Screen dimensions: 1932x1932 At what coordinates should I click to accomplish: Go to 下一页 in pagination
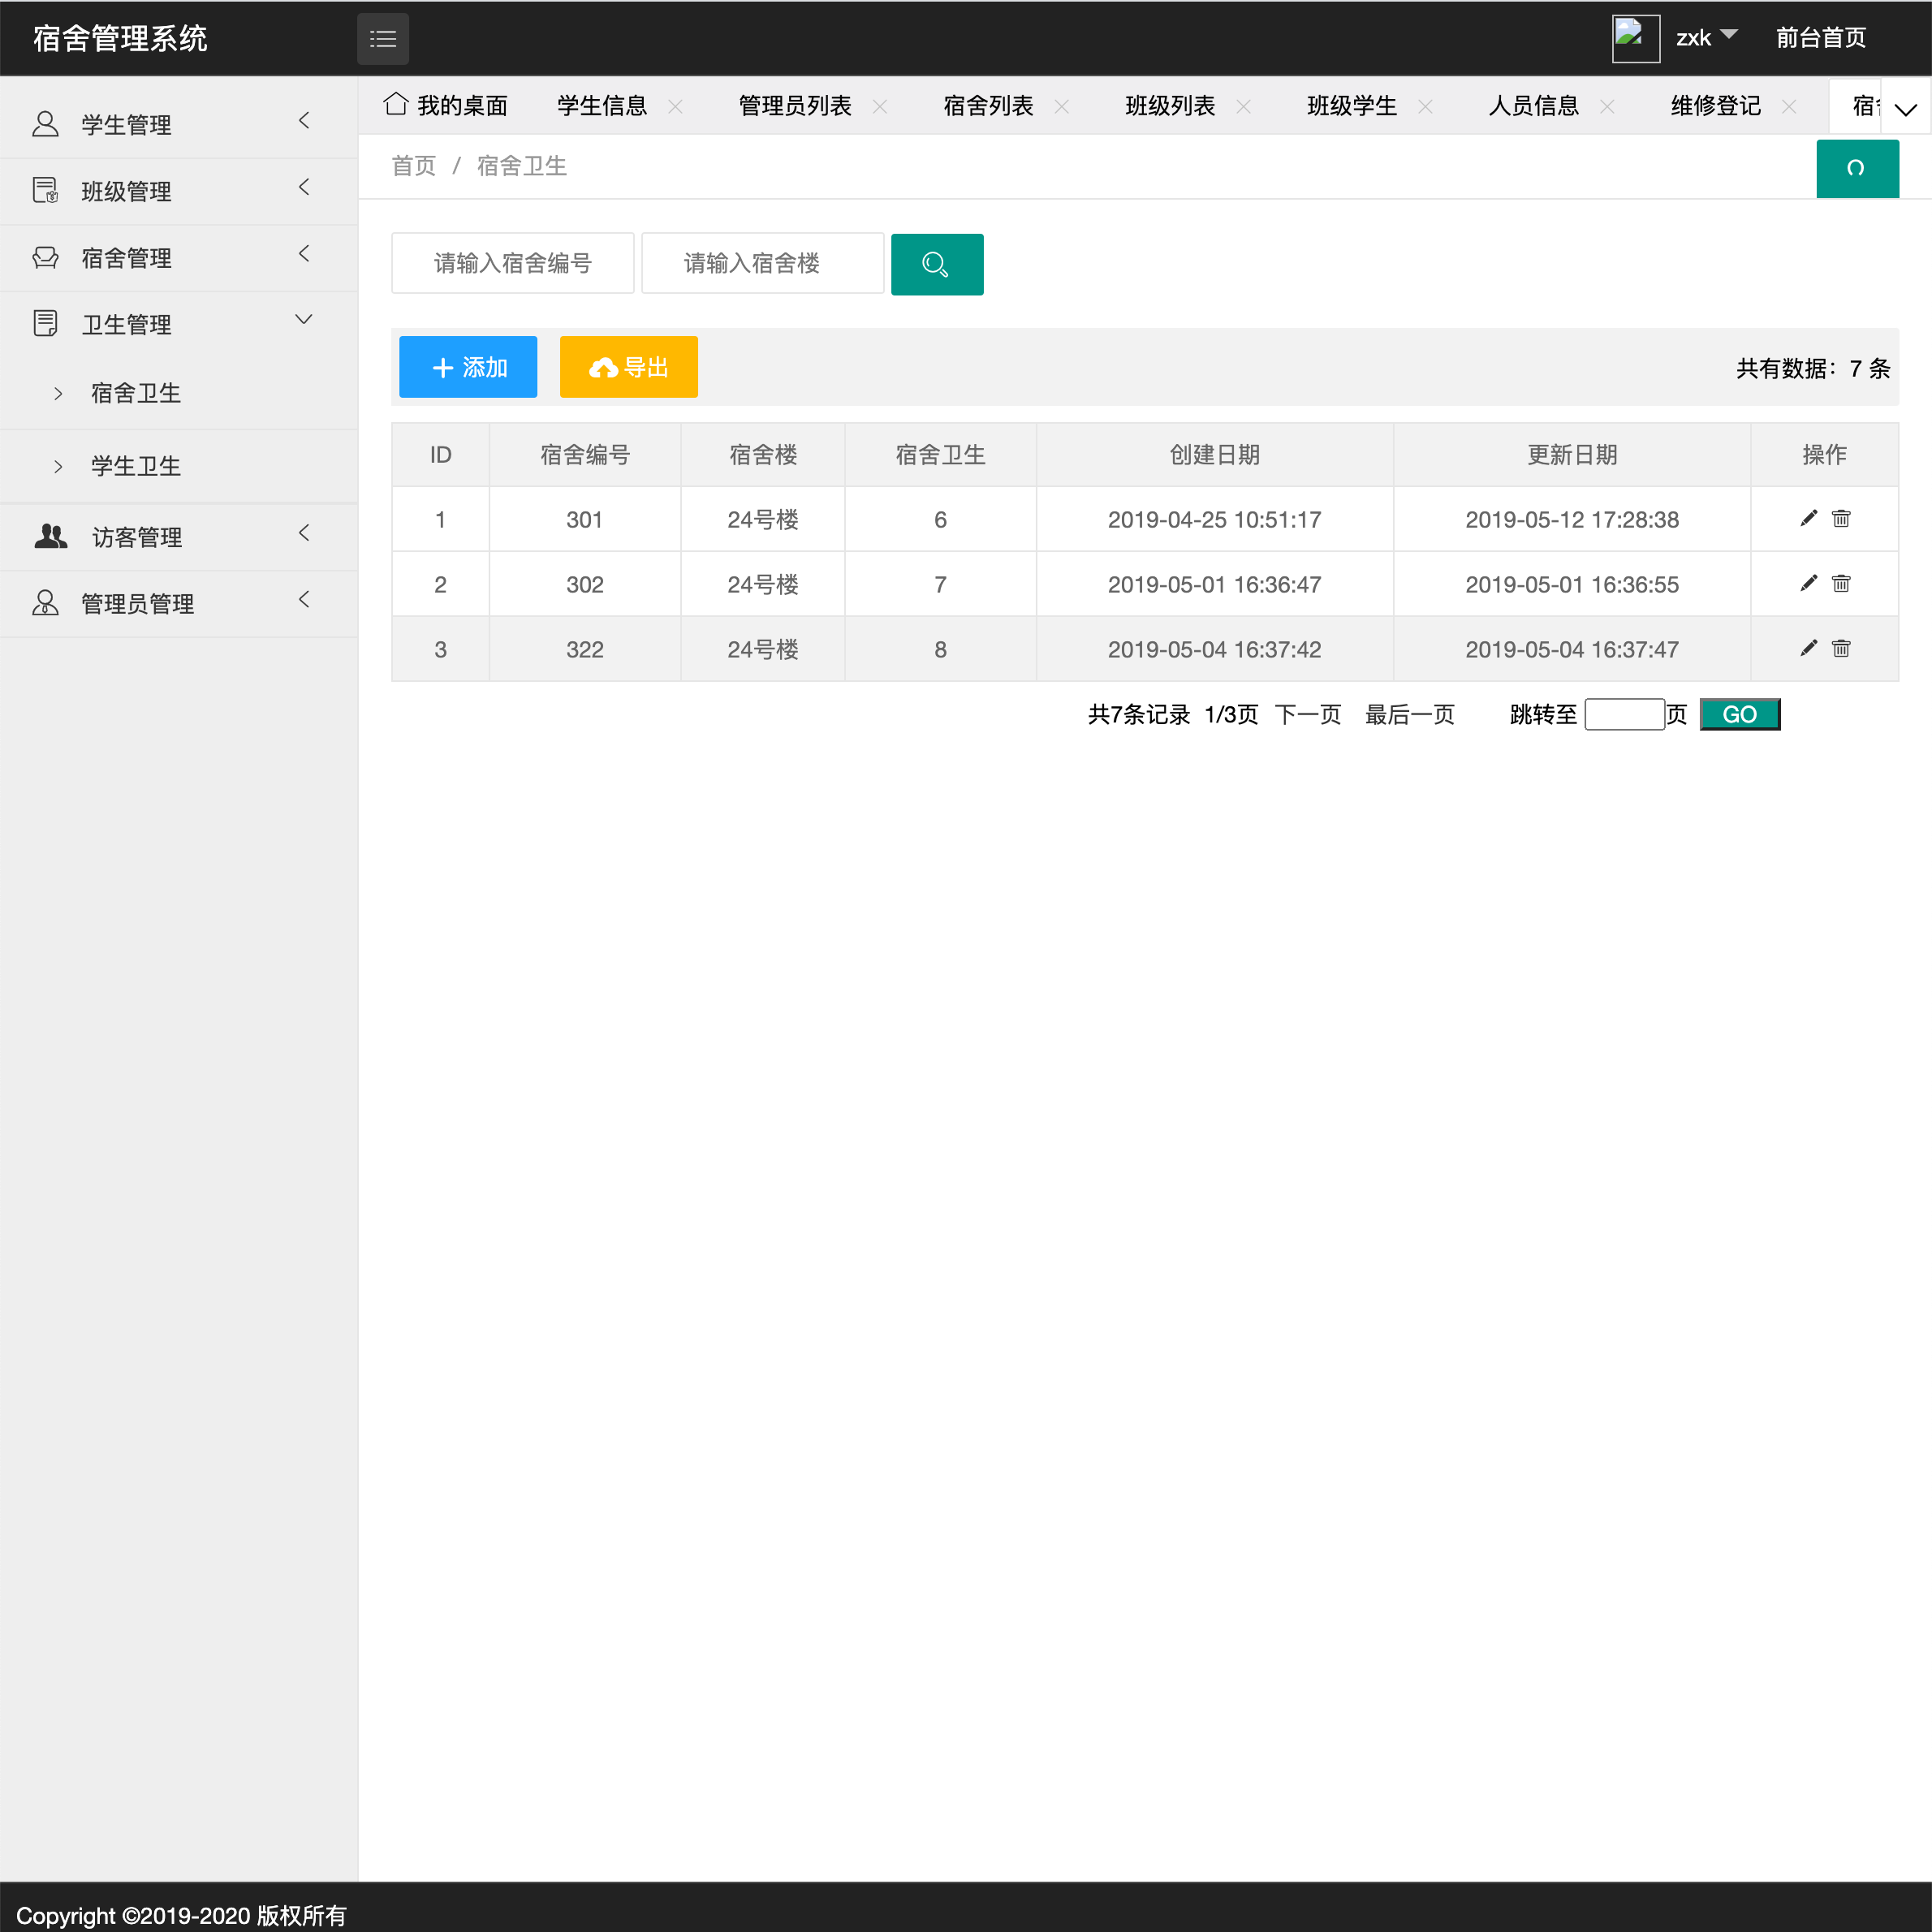1307,714
